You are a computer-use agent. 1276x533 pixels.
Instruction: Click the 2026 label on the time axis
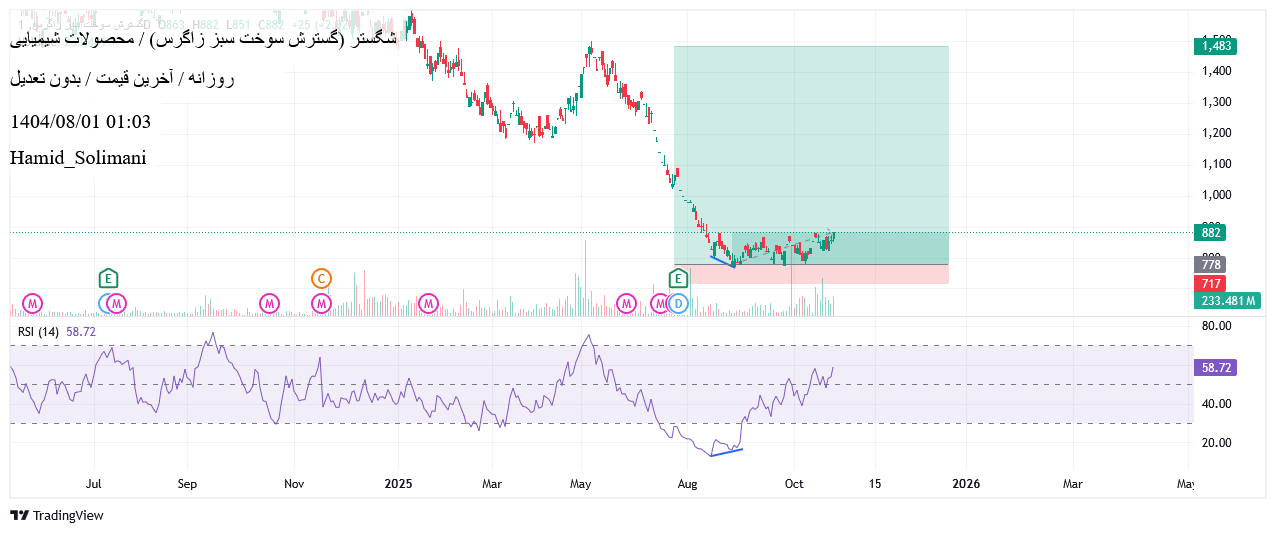click(x=966, y=484)
